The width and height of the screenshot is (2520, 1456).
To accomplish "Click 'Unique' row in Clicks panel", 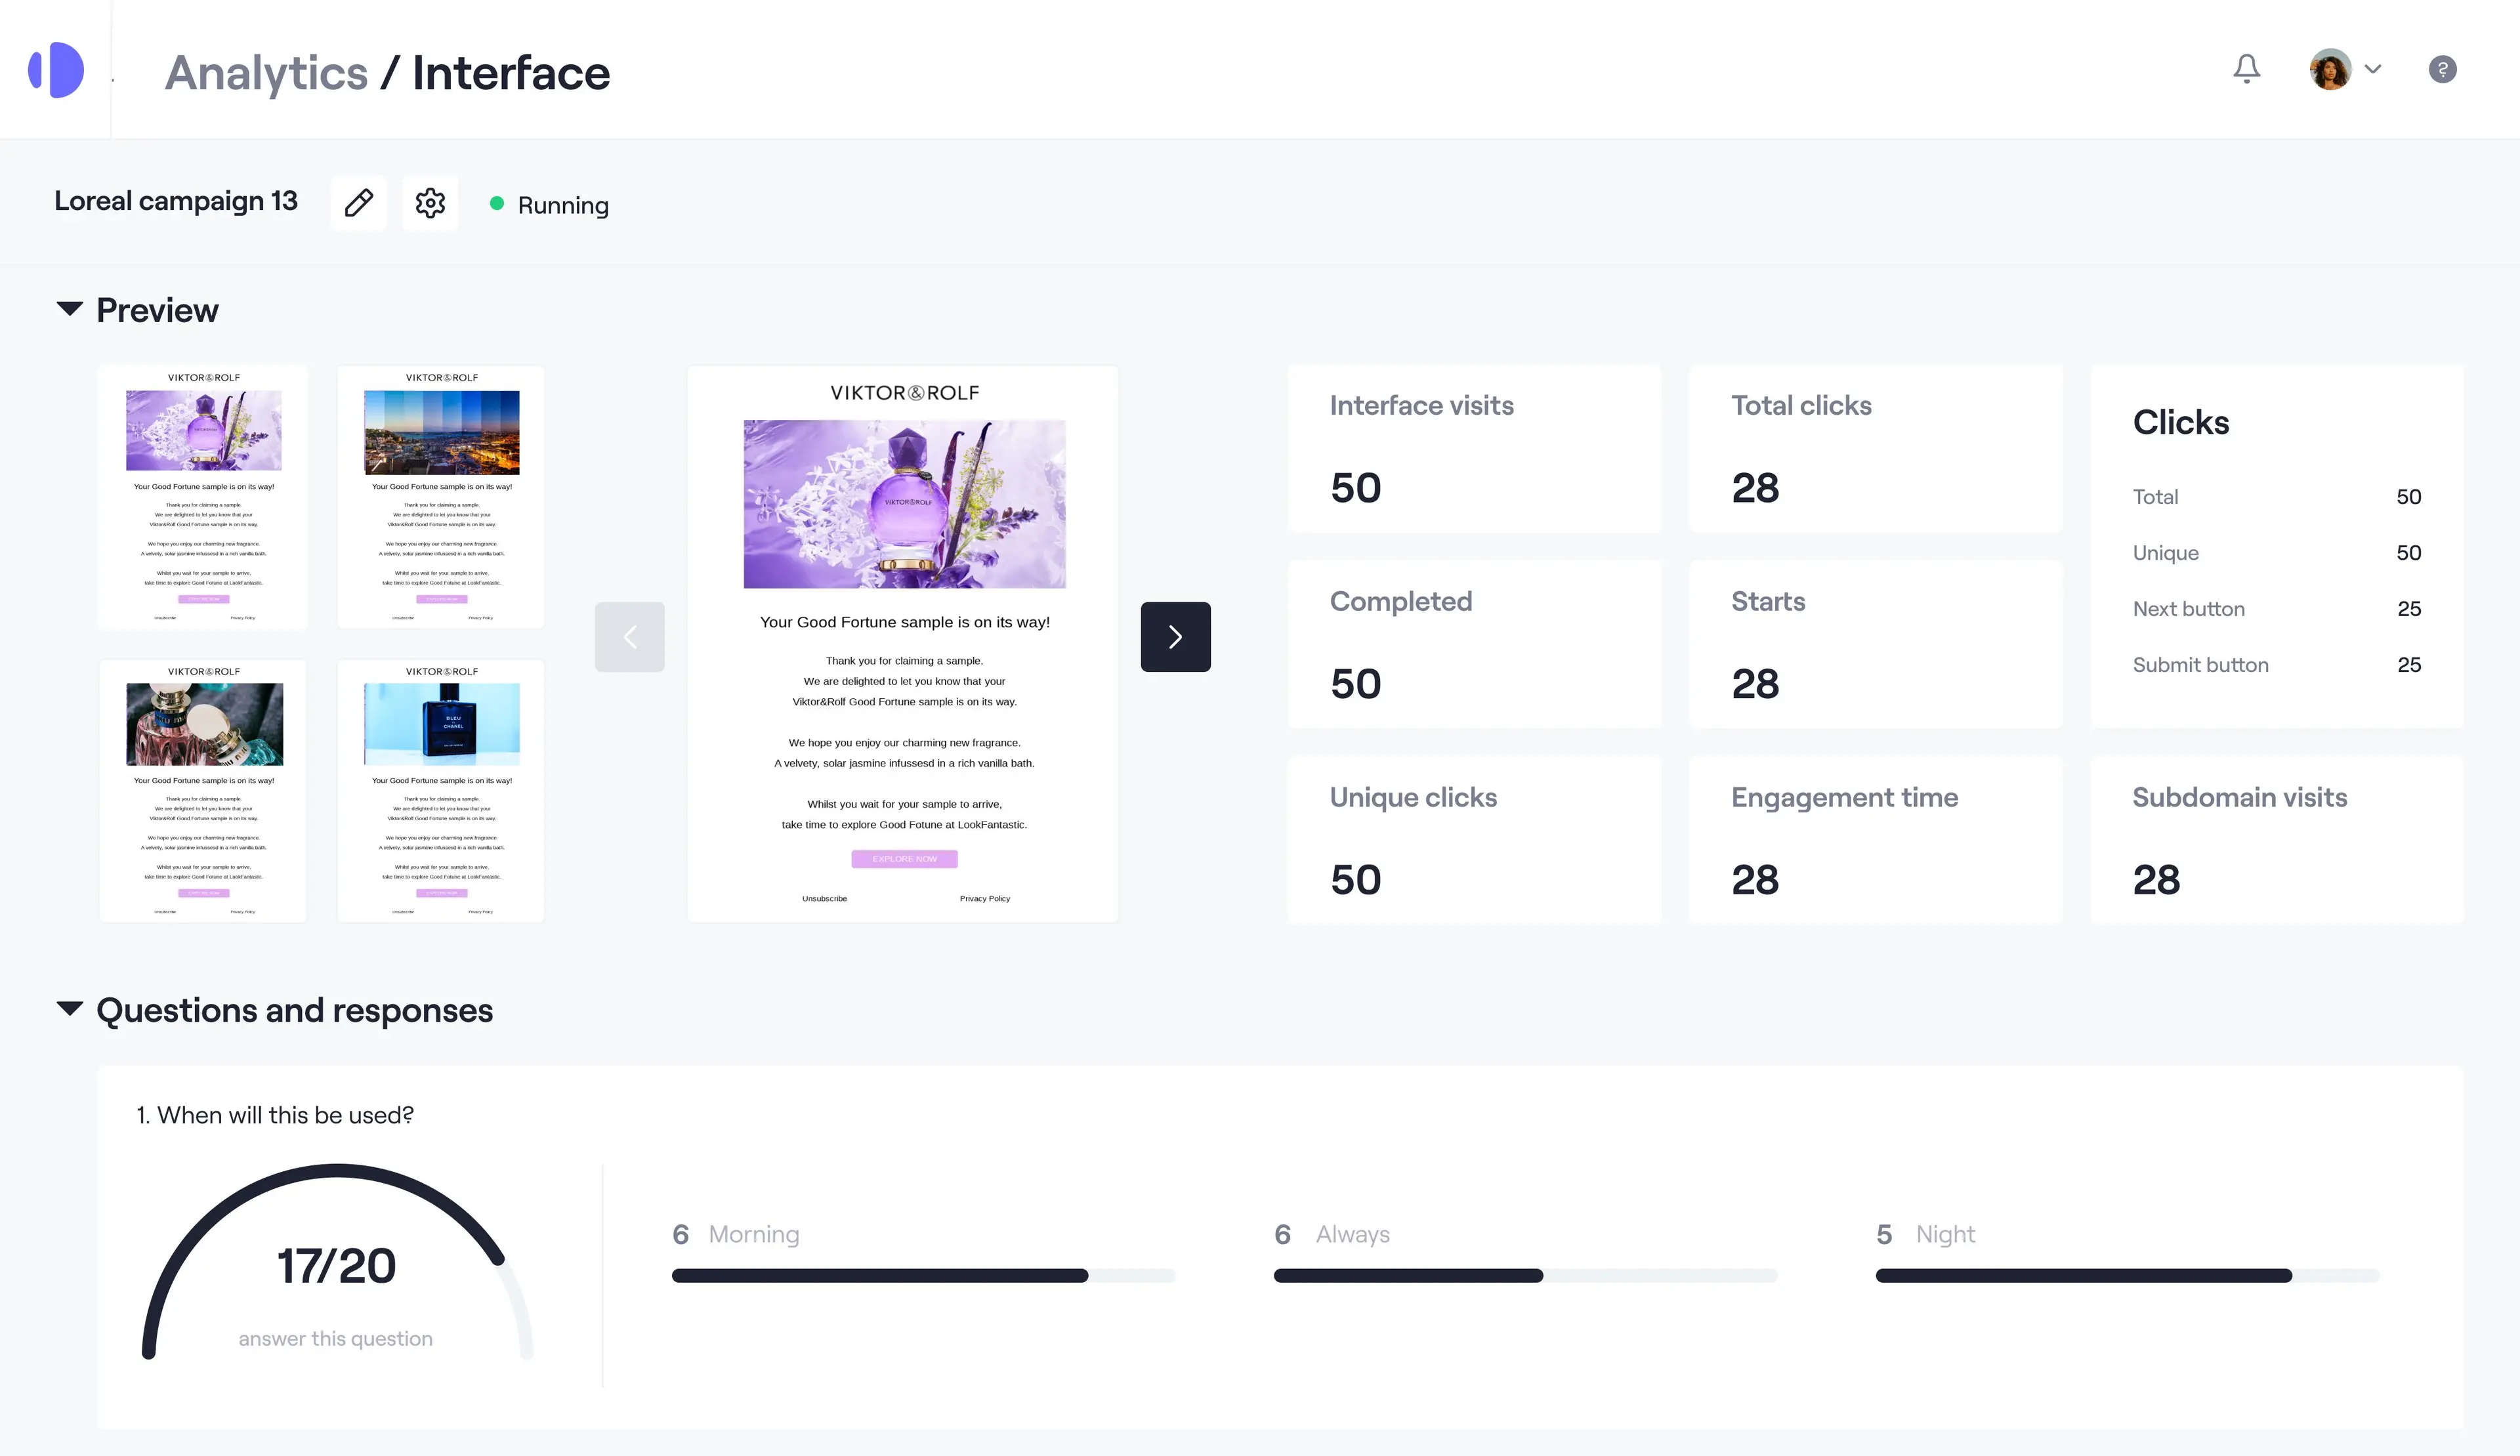I will tap(2277, 553).
